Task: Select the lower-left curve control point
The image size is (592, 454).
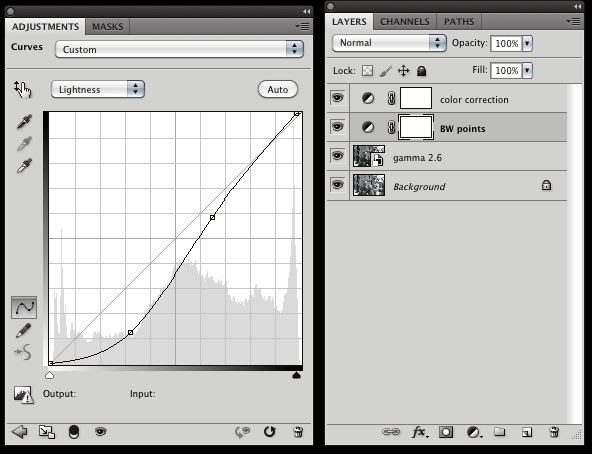Action: coord(130,332)
